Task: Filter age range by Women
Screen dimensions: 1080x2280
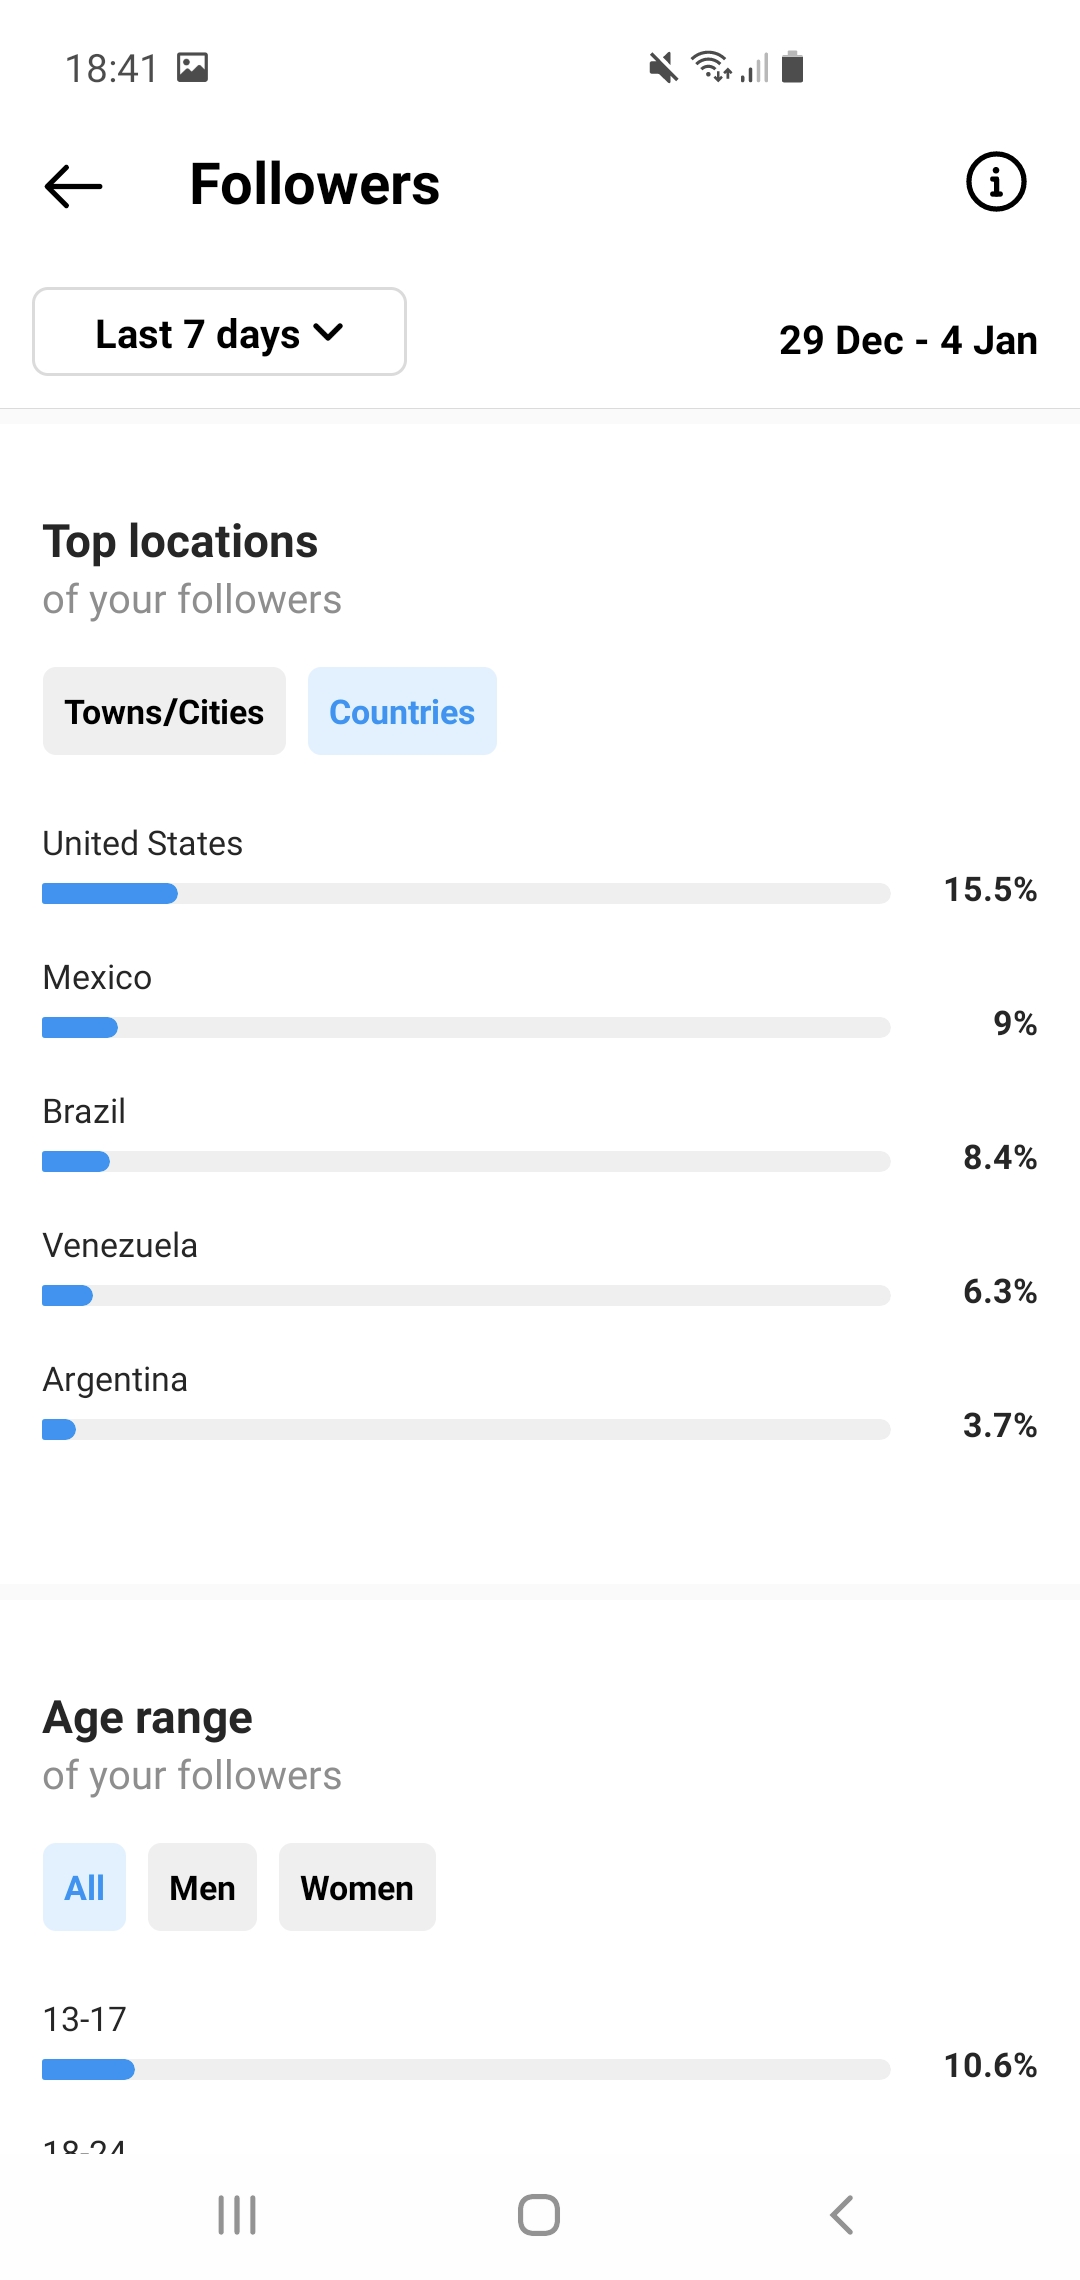Action: 357,1887
